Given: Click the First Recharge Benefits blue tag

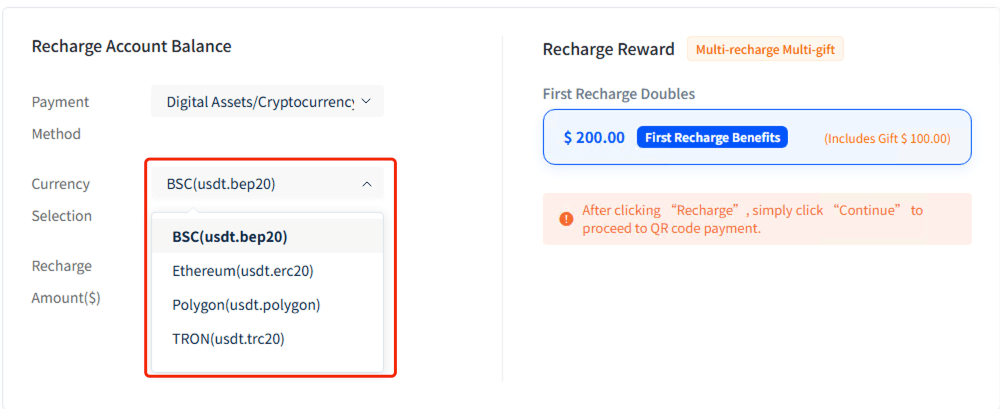Looking at the screenshot, I should [712, 137].
